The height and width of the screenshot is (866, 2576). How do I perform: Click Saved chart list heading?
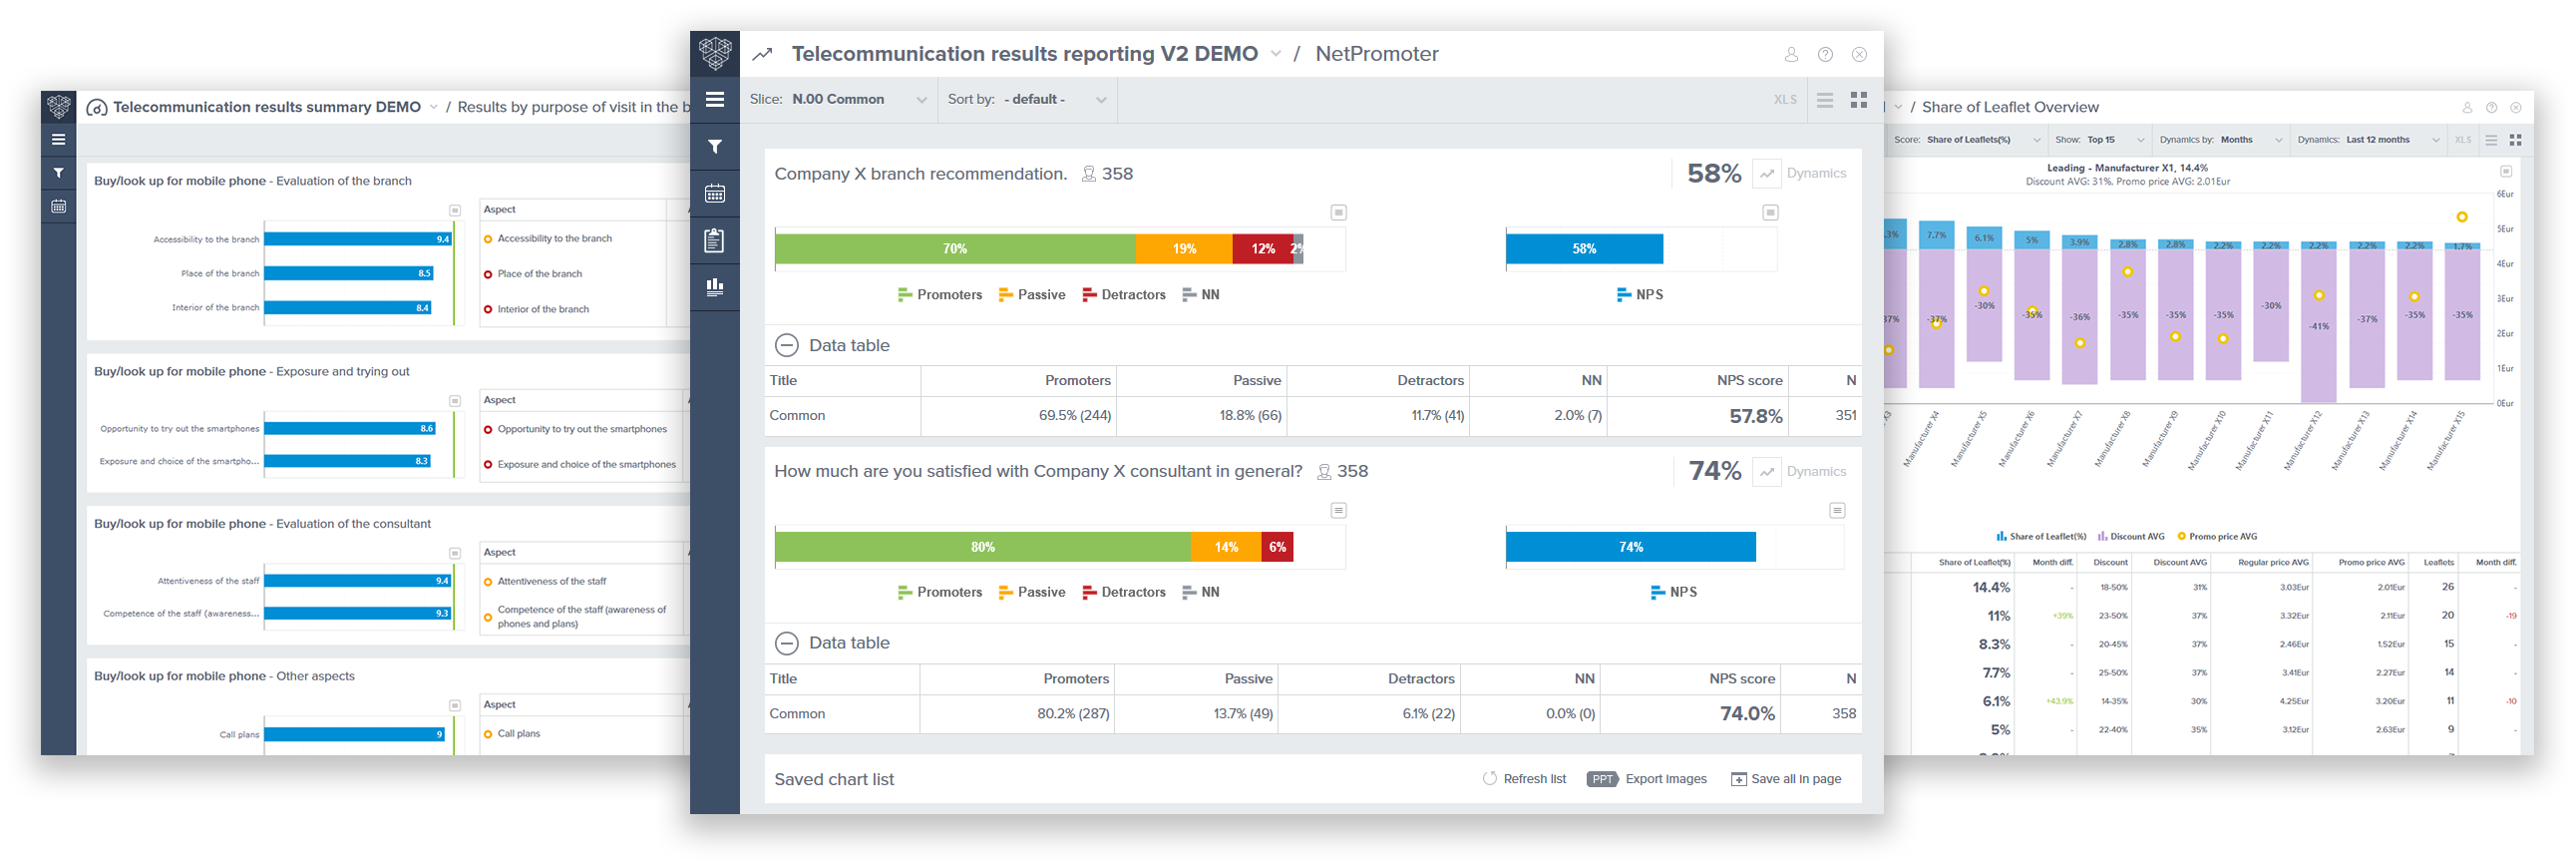tap(834, 780)
